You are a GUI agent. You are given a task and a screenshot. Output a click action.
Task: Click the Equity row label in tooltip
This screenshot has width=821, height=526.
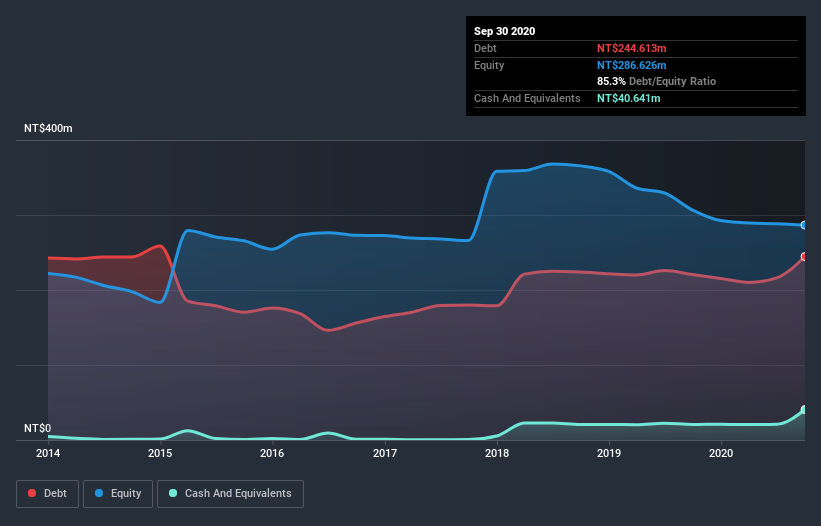[489, 65]
